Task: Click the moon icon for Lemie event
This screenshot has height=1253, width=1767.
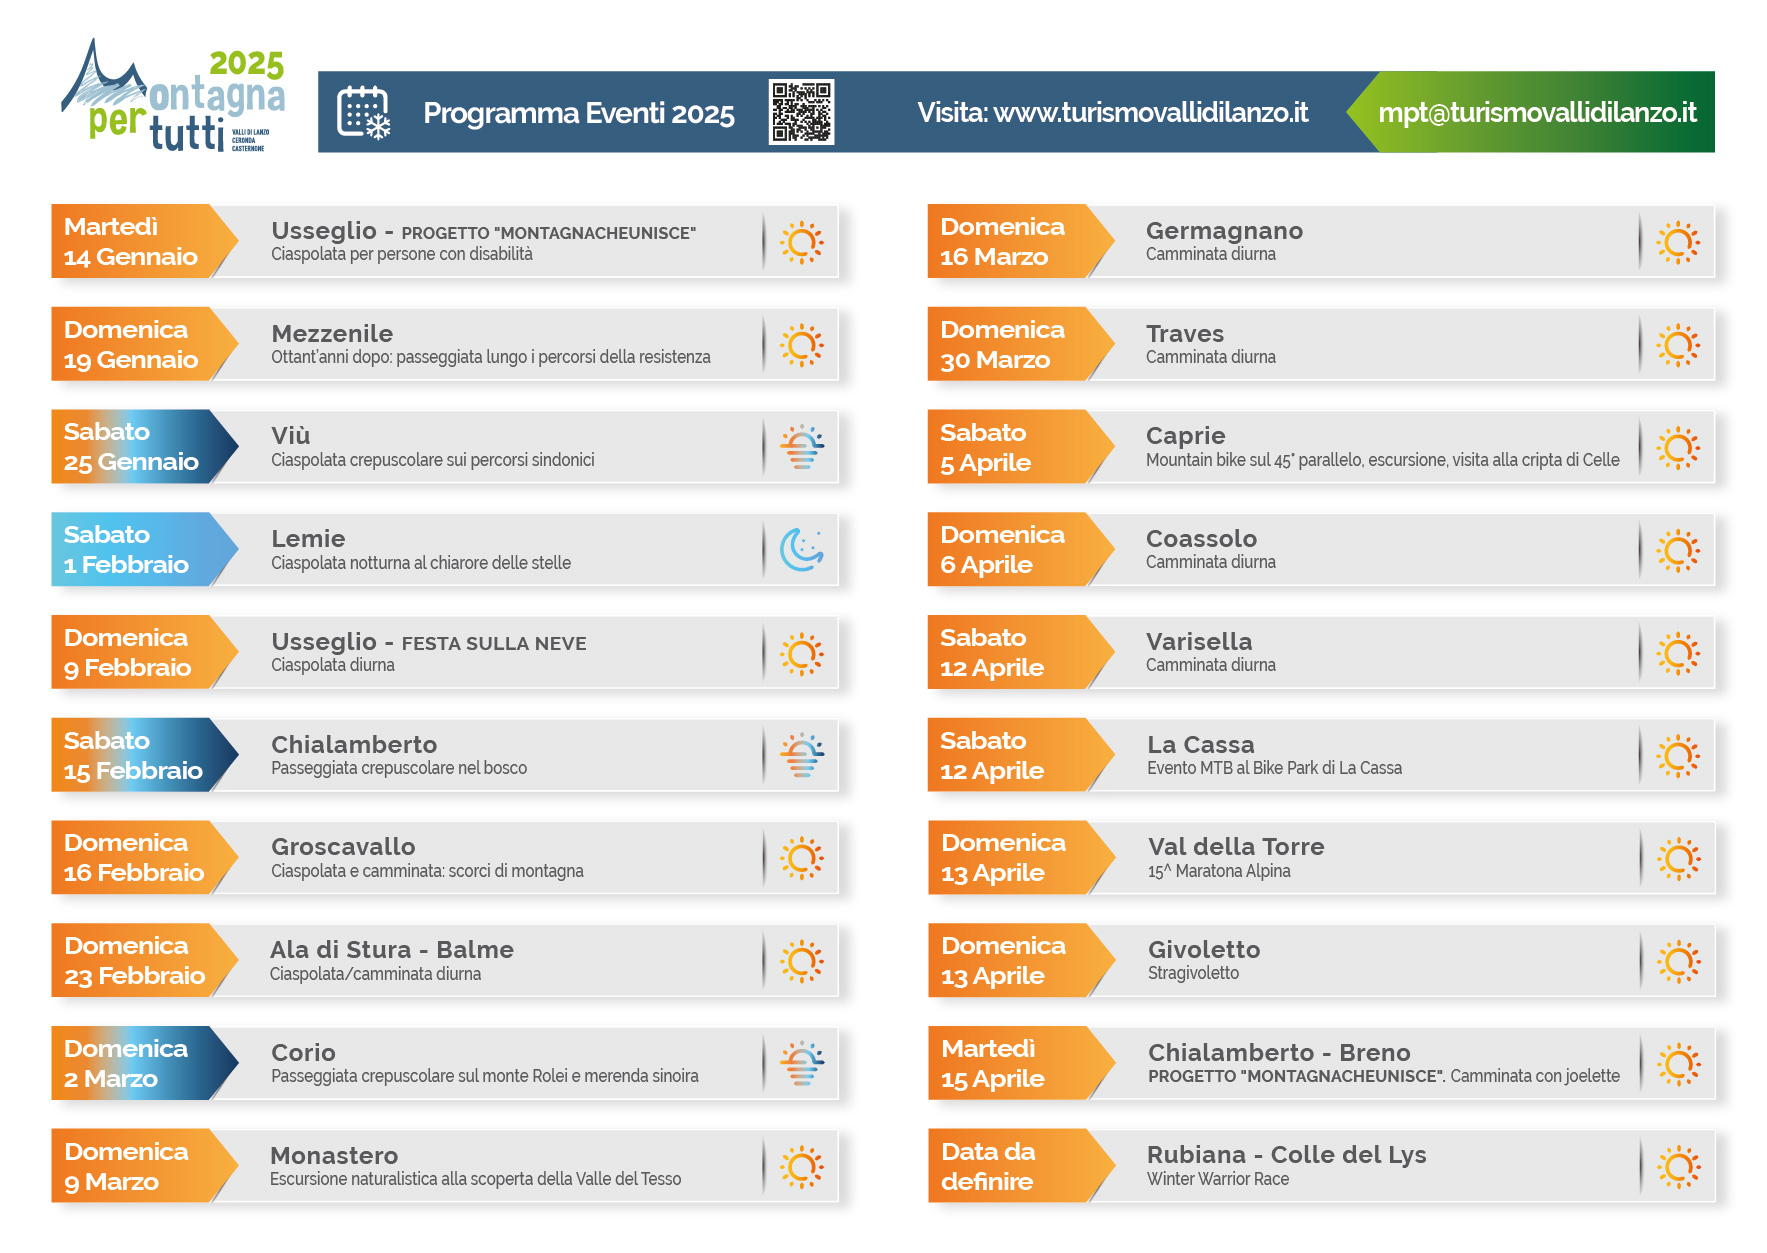Action: pos(801,549)
